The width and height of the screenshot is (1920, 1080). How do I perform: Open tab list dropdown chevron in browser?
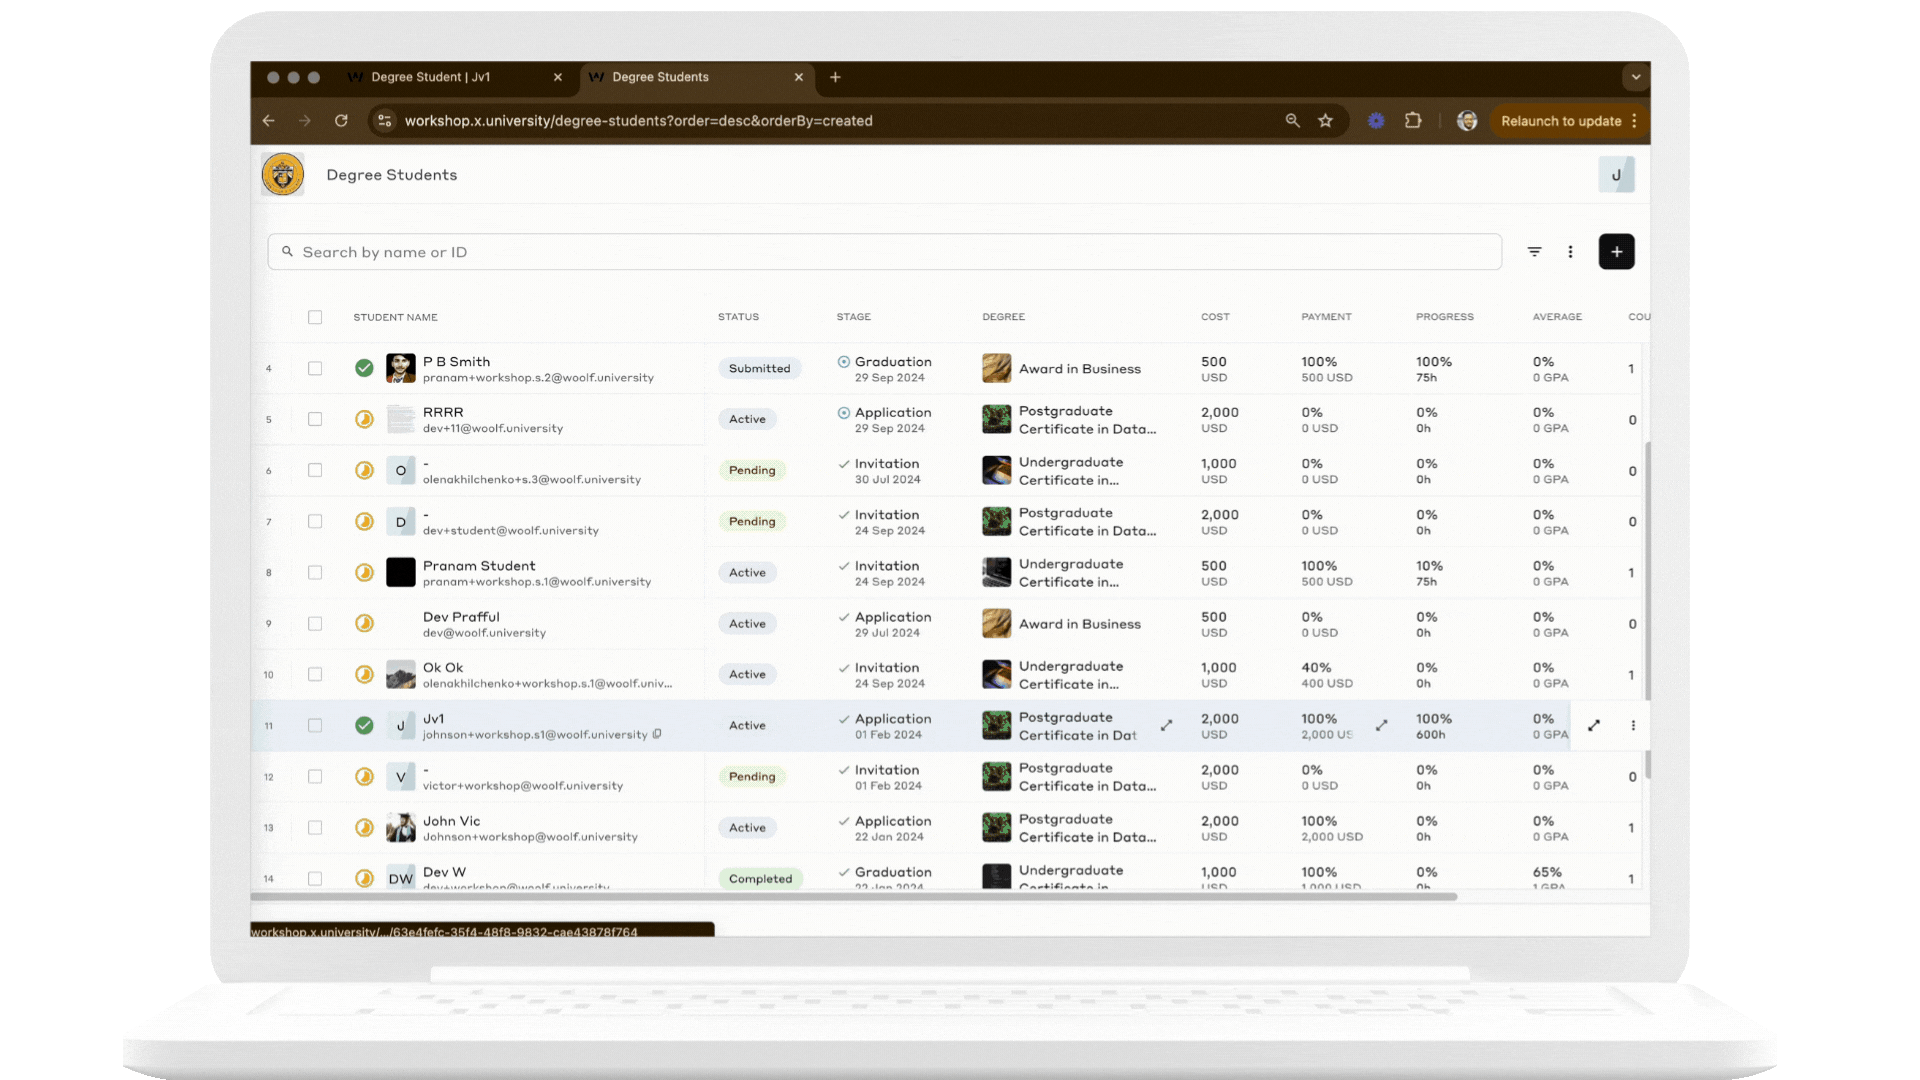coord(1635,77)
